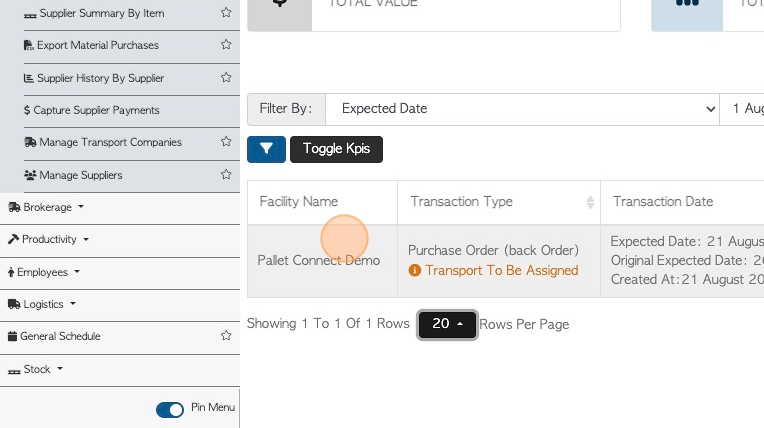Sort by Transaction Type column arrows
The height and width of the screenshot is (428, 764).
coord(590,202)
